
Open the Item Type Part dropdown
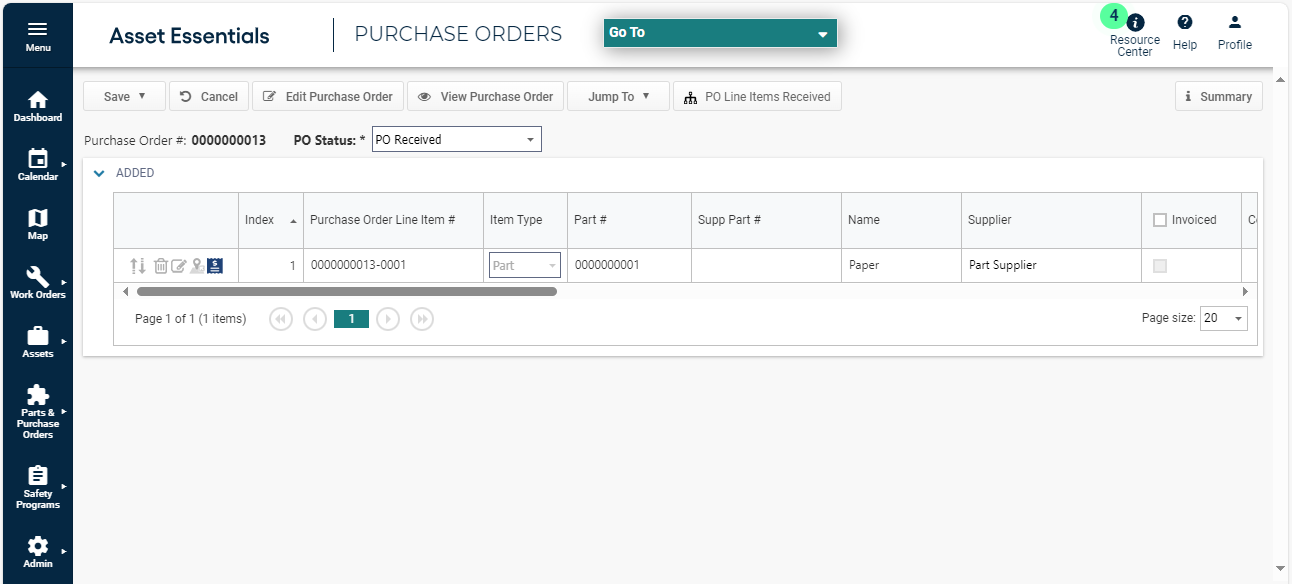point(525,265)
